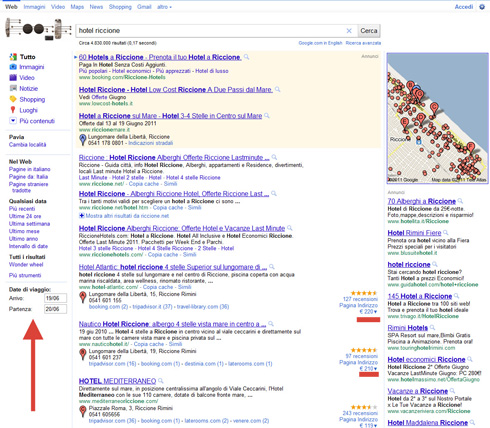Click the Immagini camera icon in sidebar
This screenshot has height=428, width=490.
tap(13, 67)
